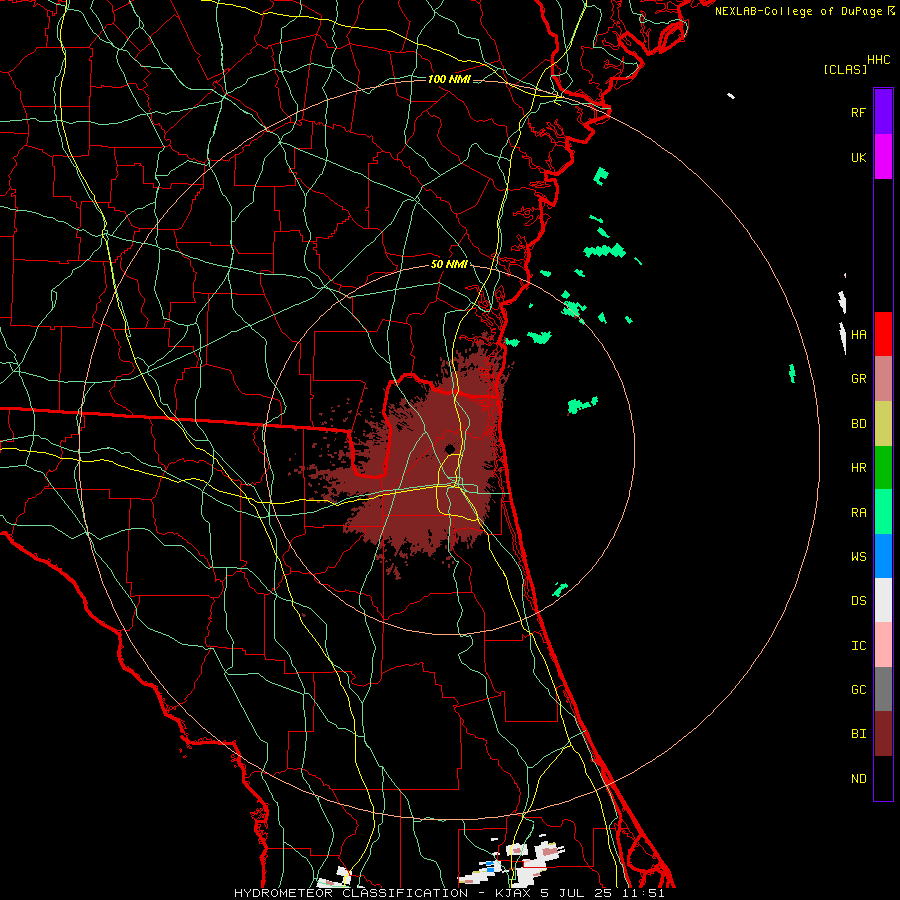Click the KJAX radar site identifier
Viewport: 900px width, 900px height.
512,893
